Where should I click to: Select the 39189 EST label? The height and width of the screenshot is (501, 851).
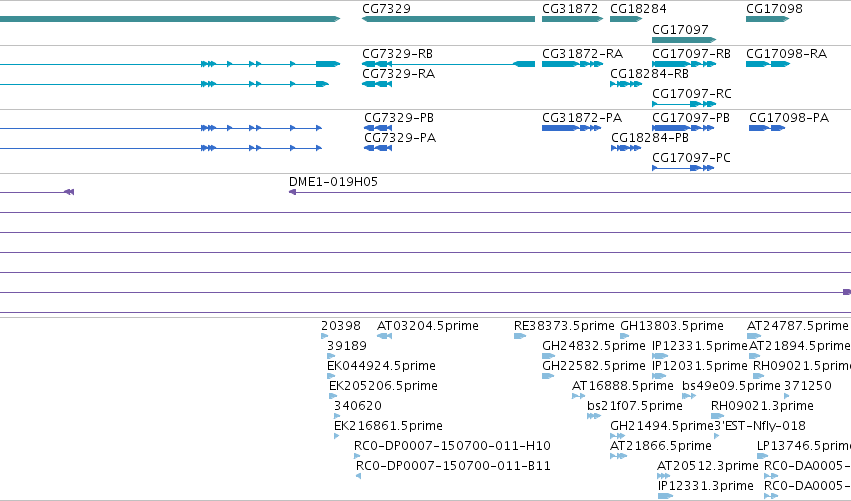[347, 346]
